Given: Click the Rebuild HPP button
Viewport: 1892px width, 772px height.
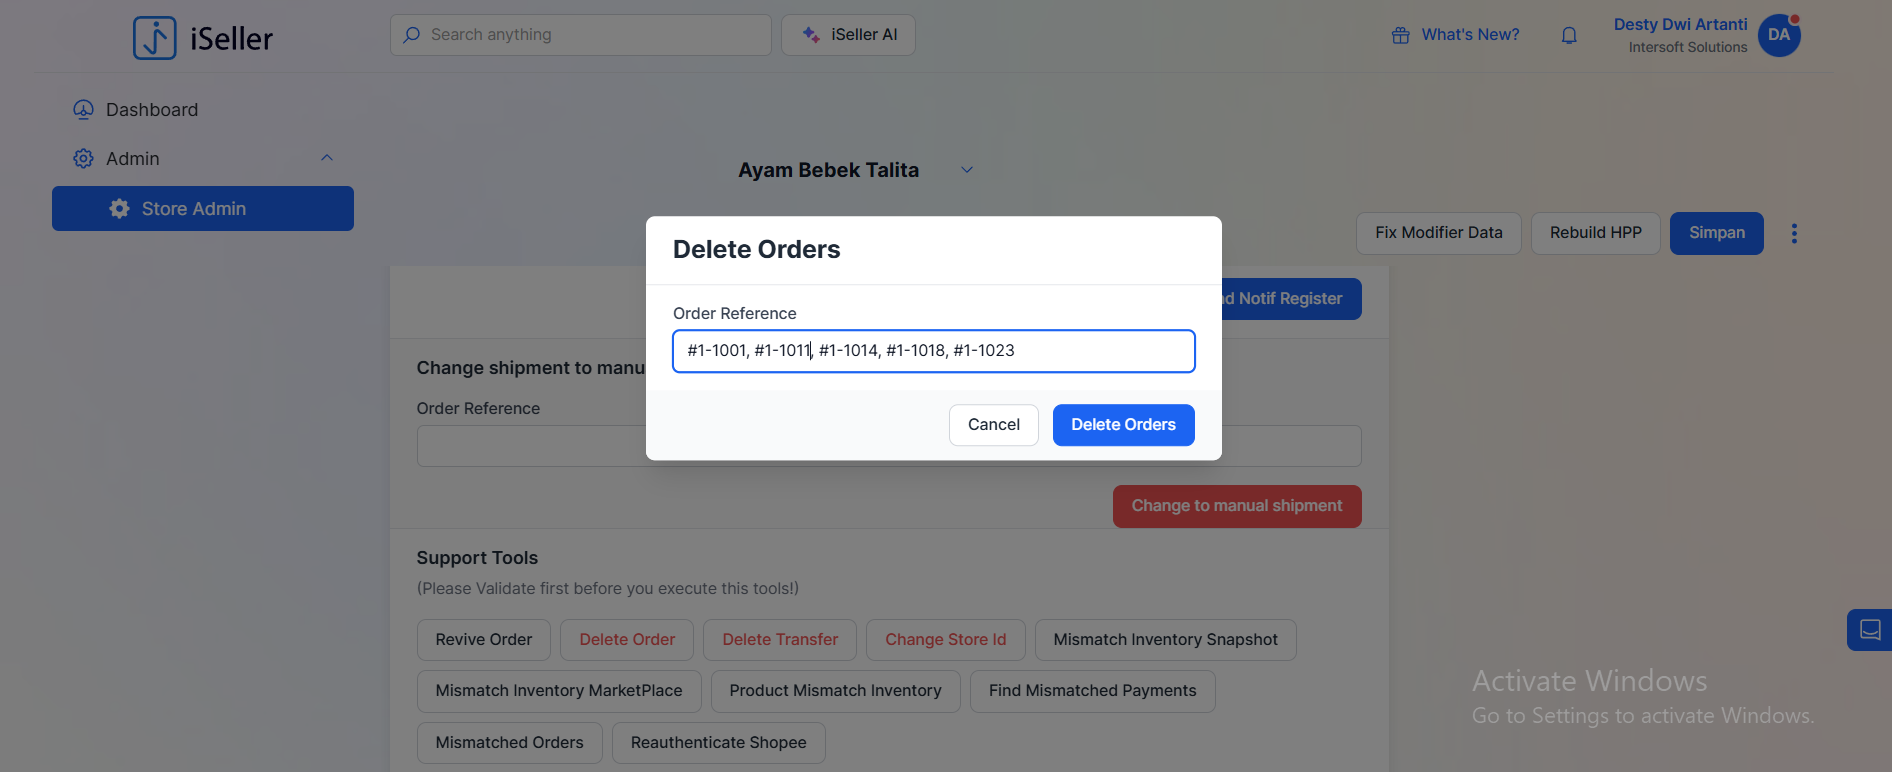Looking at the screenshot, I should click(x=1595, y=233).
